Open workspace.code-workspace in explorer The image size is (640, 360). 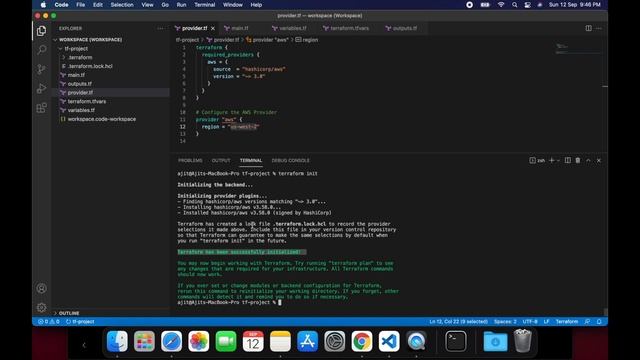click(102, 119)
